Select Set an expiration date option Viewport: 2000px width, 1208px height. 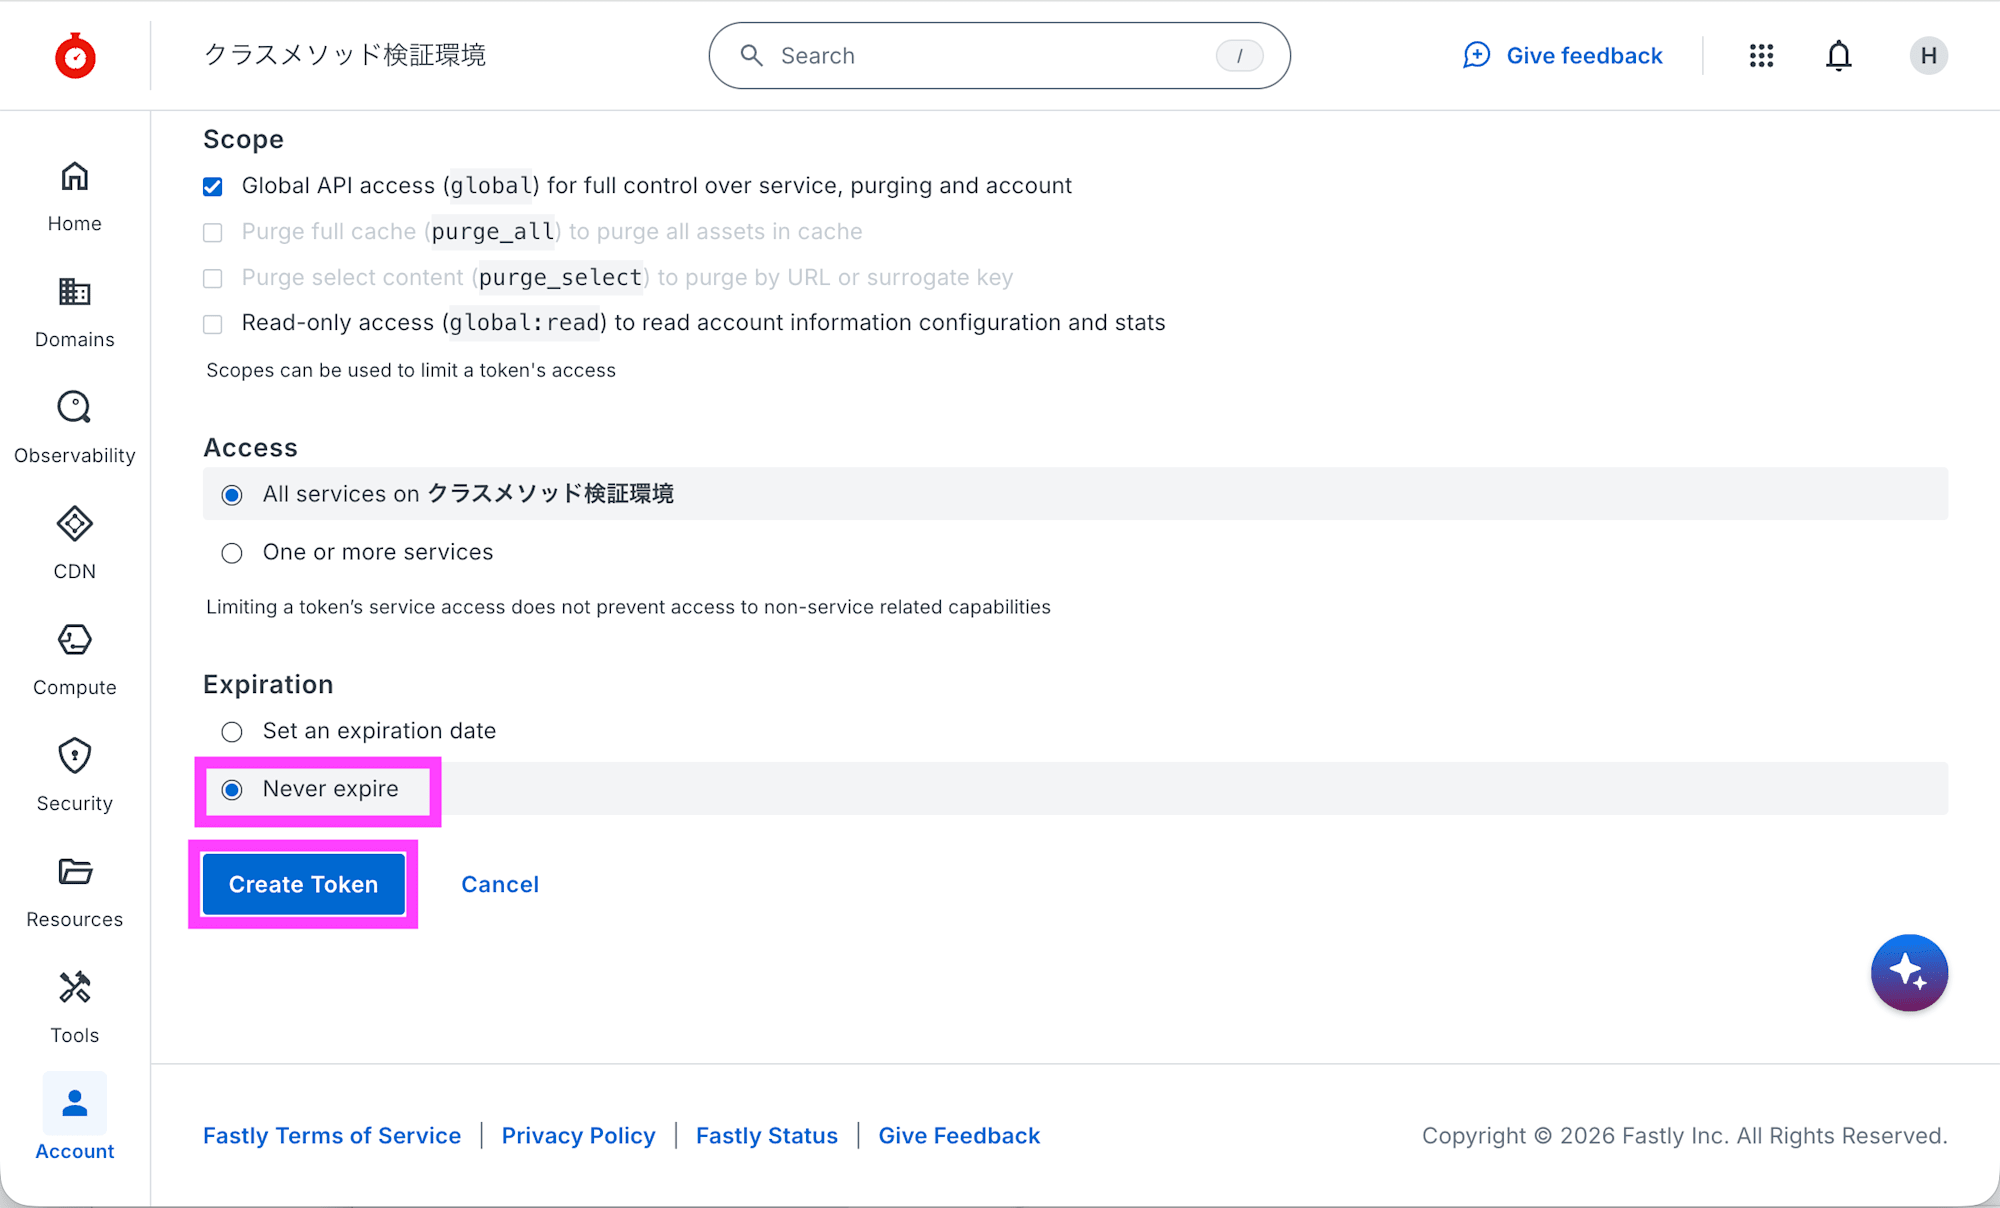point(232,732)
